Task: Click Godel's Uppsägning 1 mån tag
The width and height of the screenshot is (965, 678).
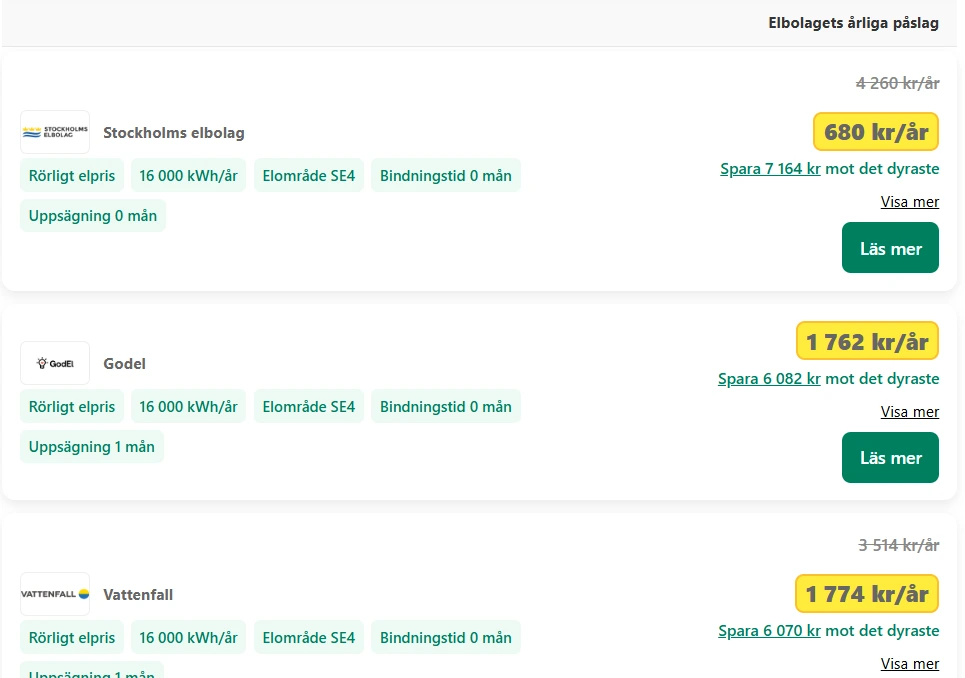Action: (92, 447)
